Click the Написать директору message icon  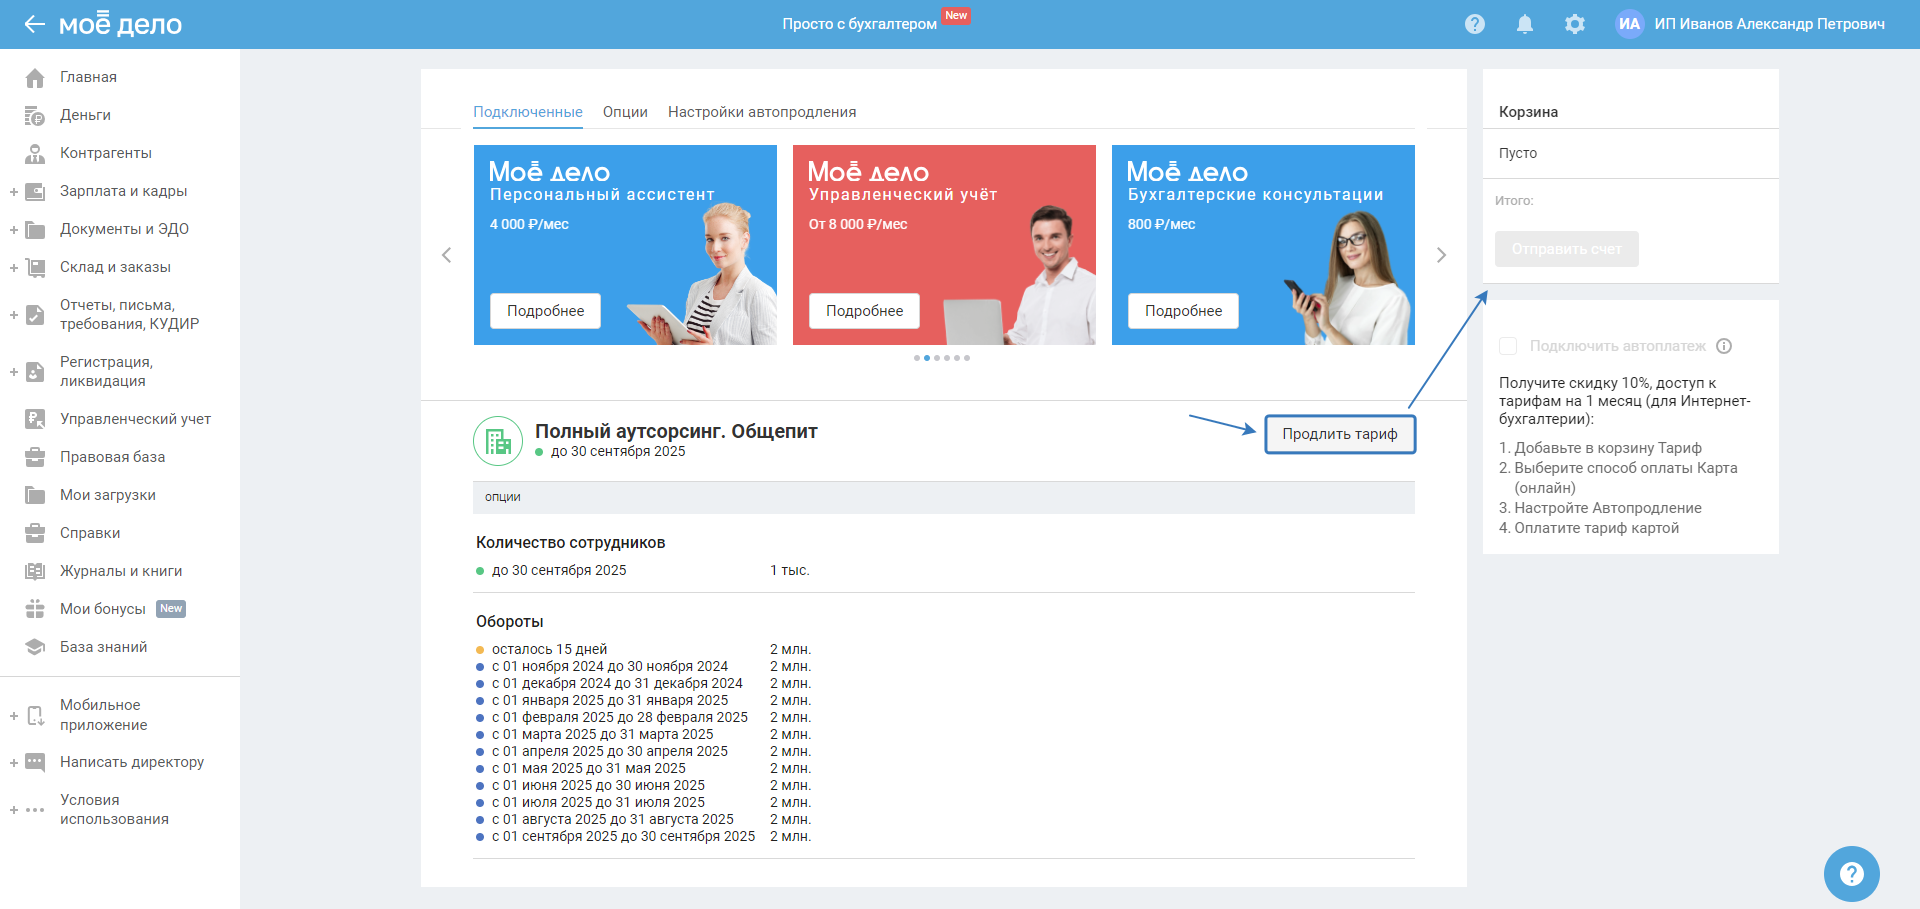35,762
